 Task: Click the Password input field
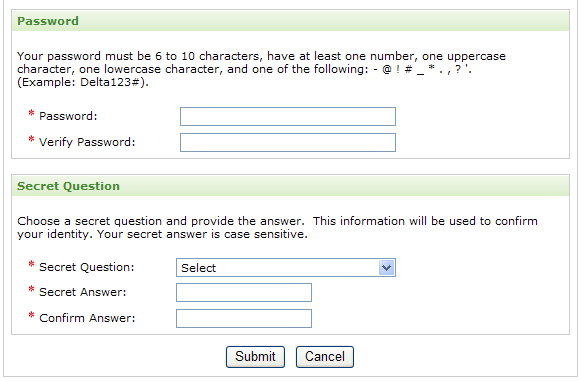pos(288,116)
